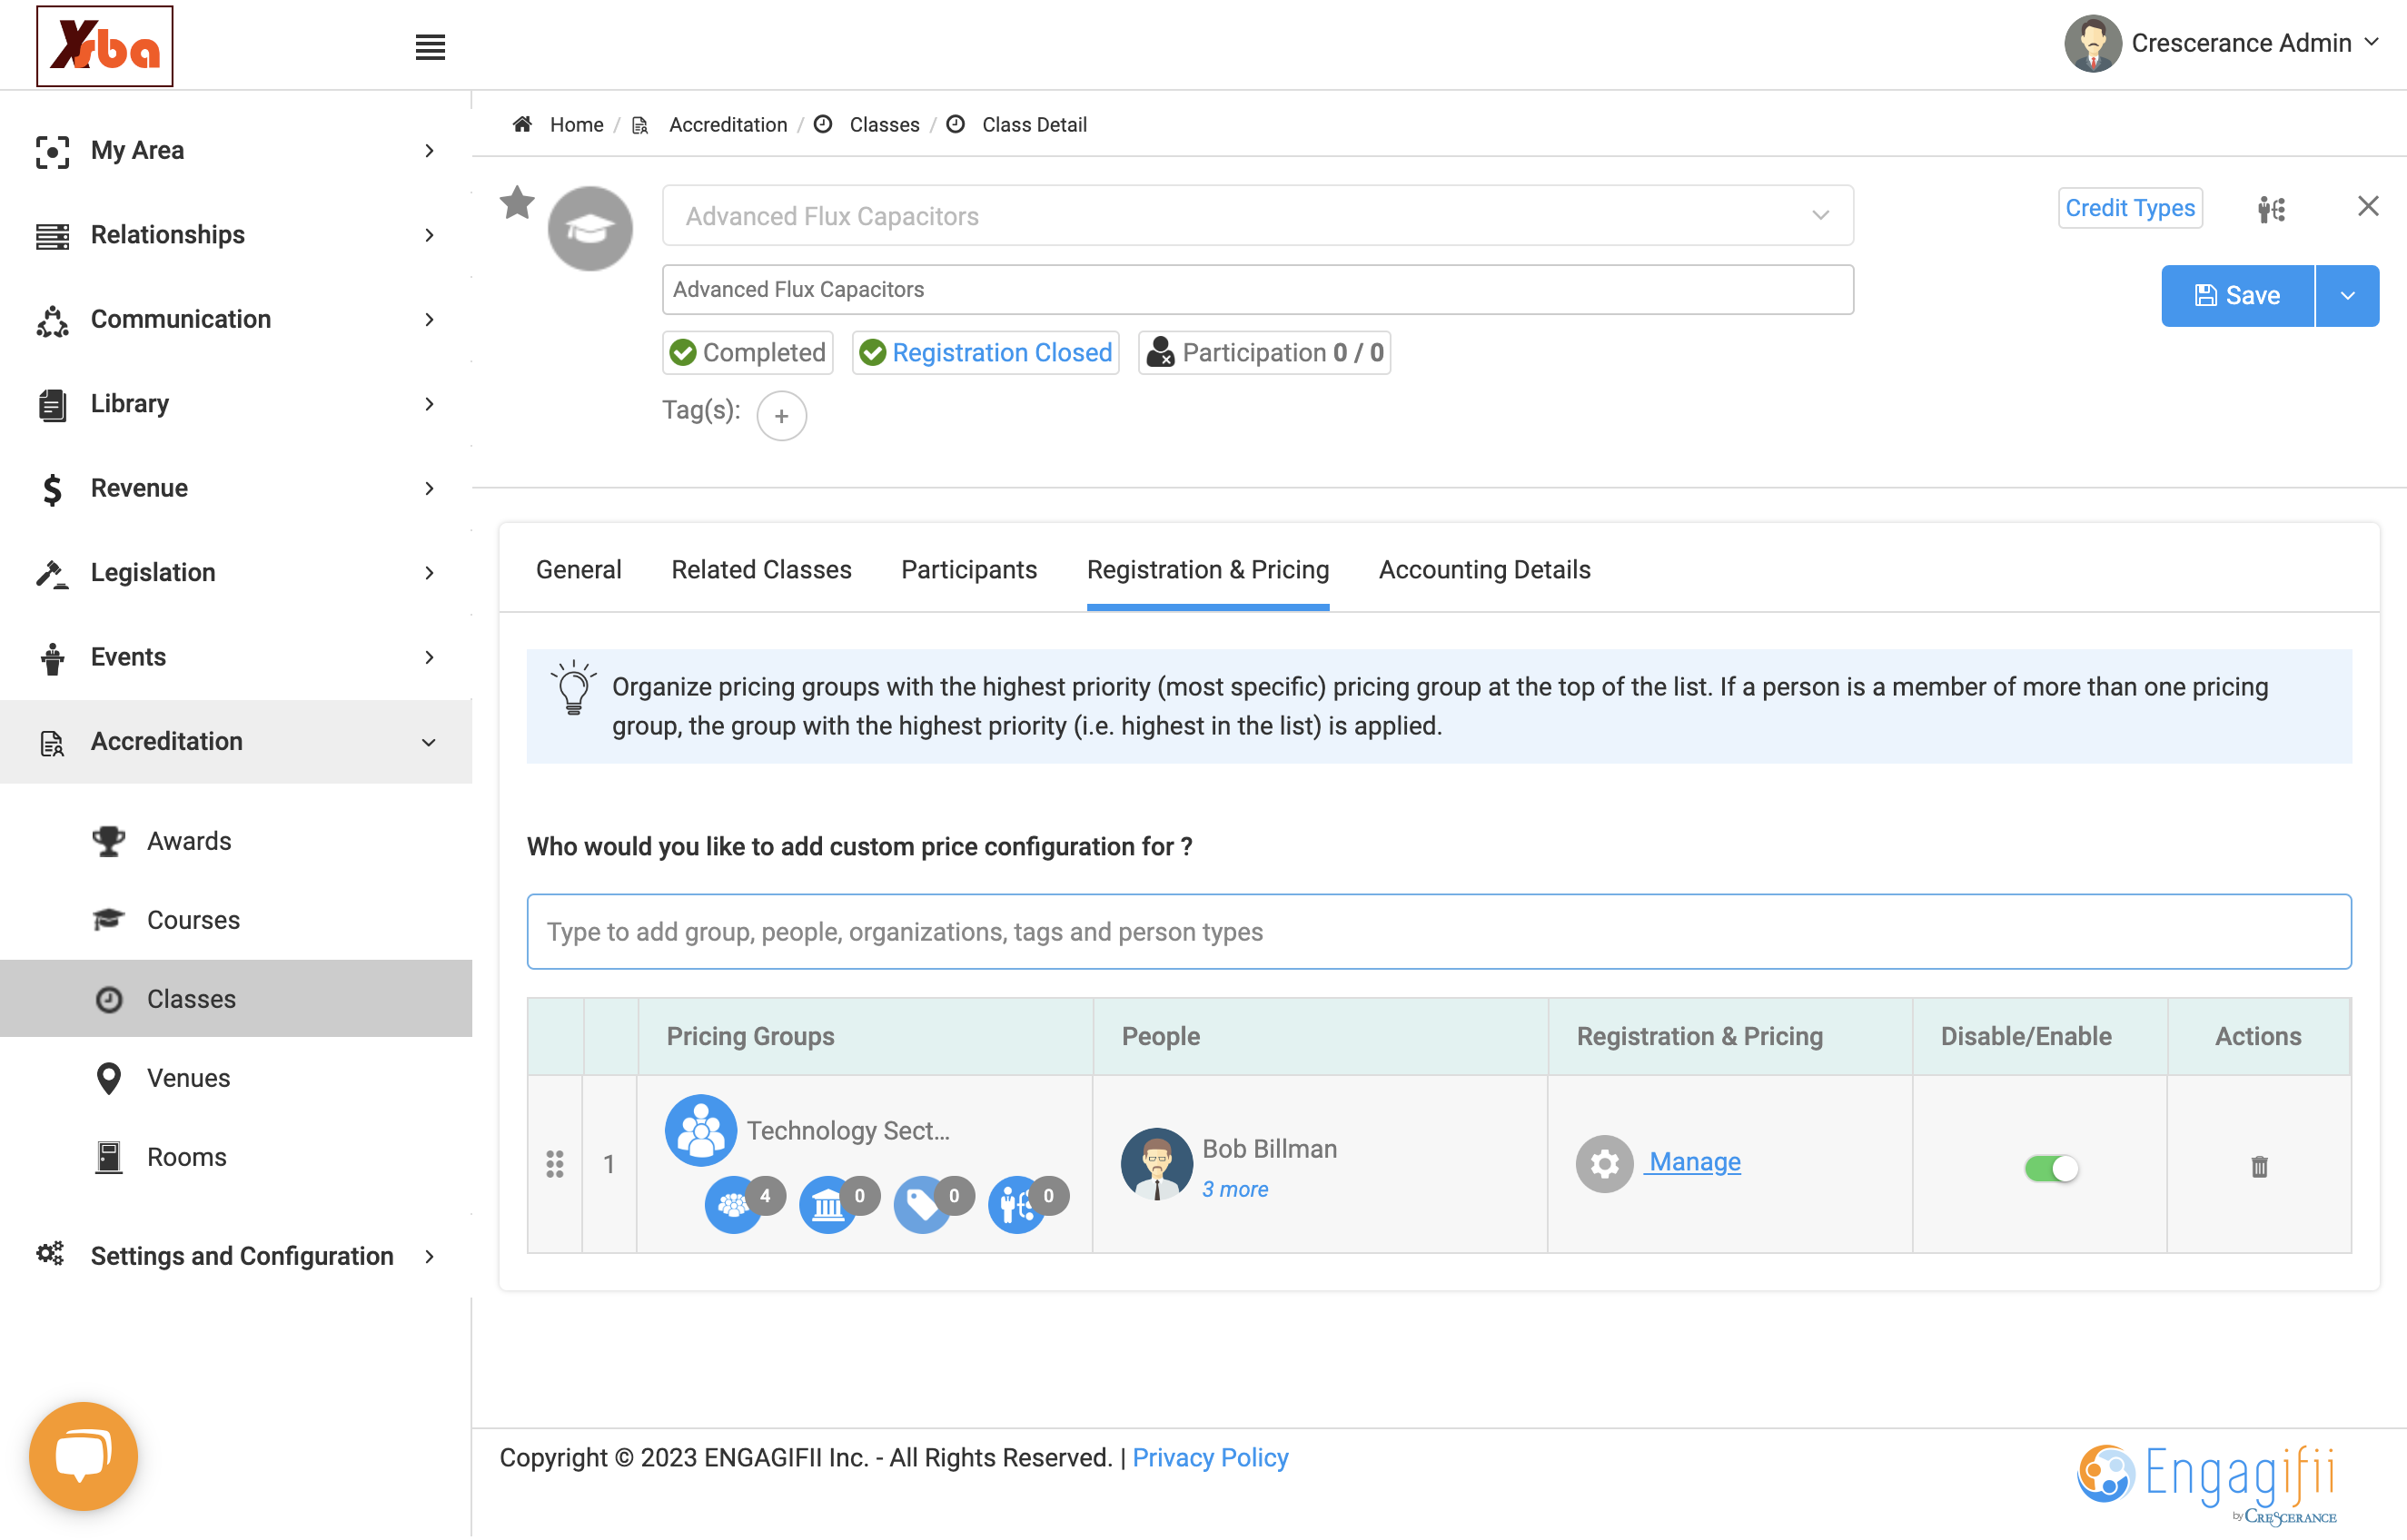This screenshot has width=2407, height=1540.
Task: Focus the custom price configuration search field
Action: [x=1439, y=931]
